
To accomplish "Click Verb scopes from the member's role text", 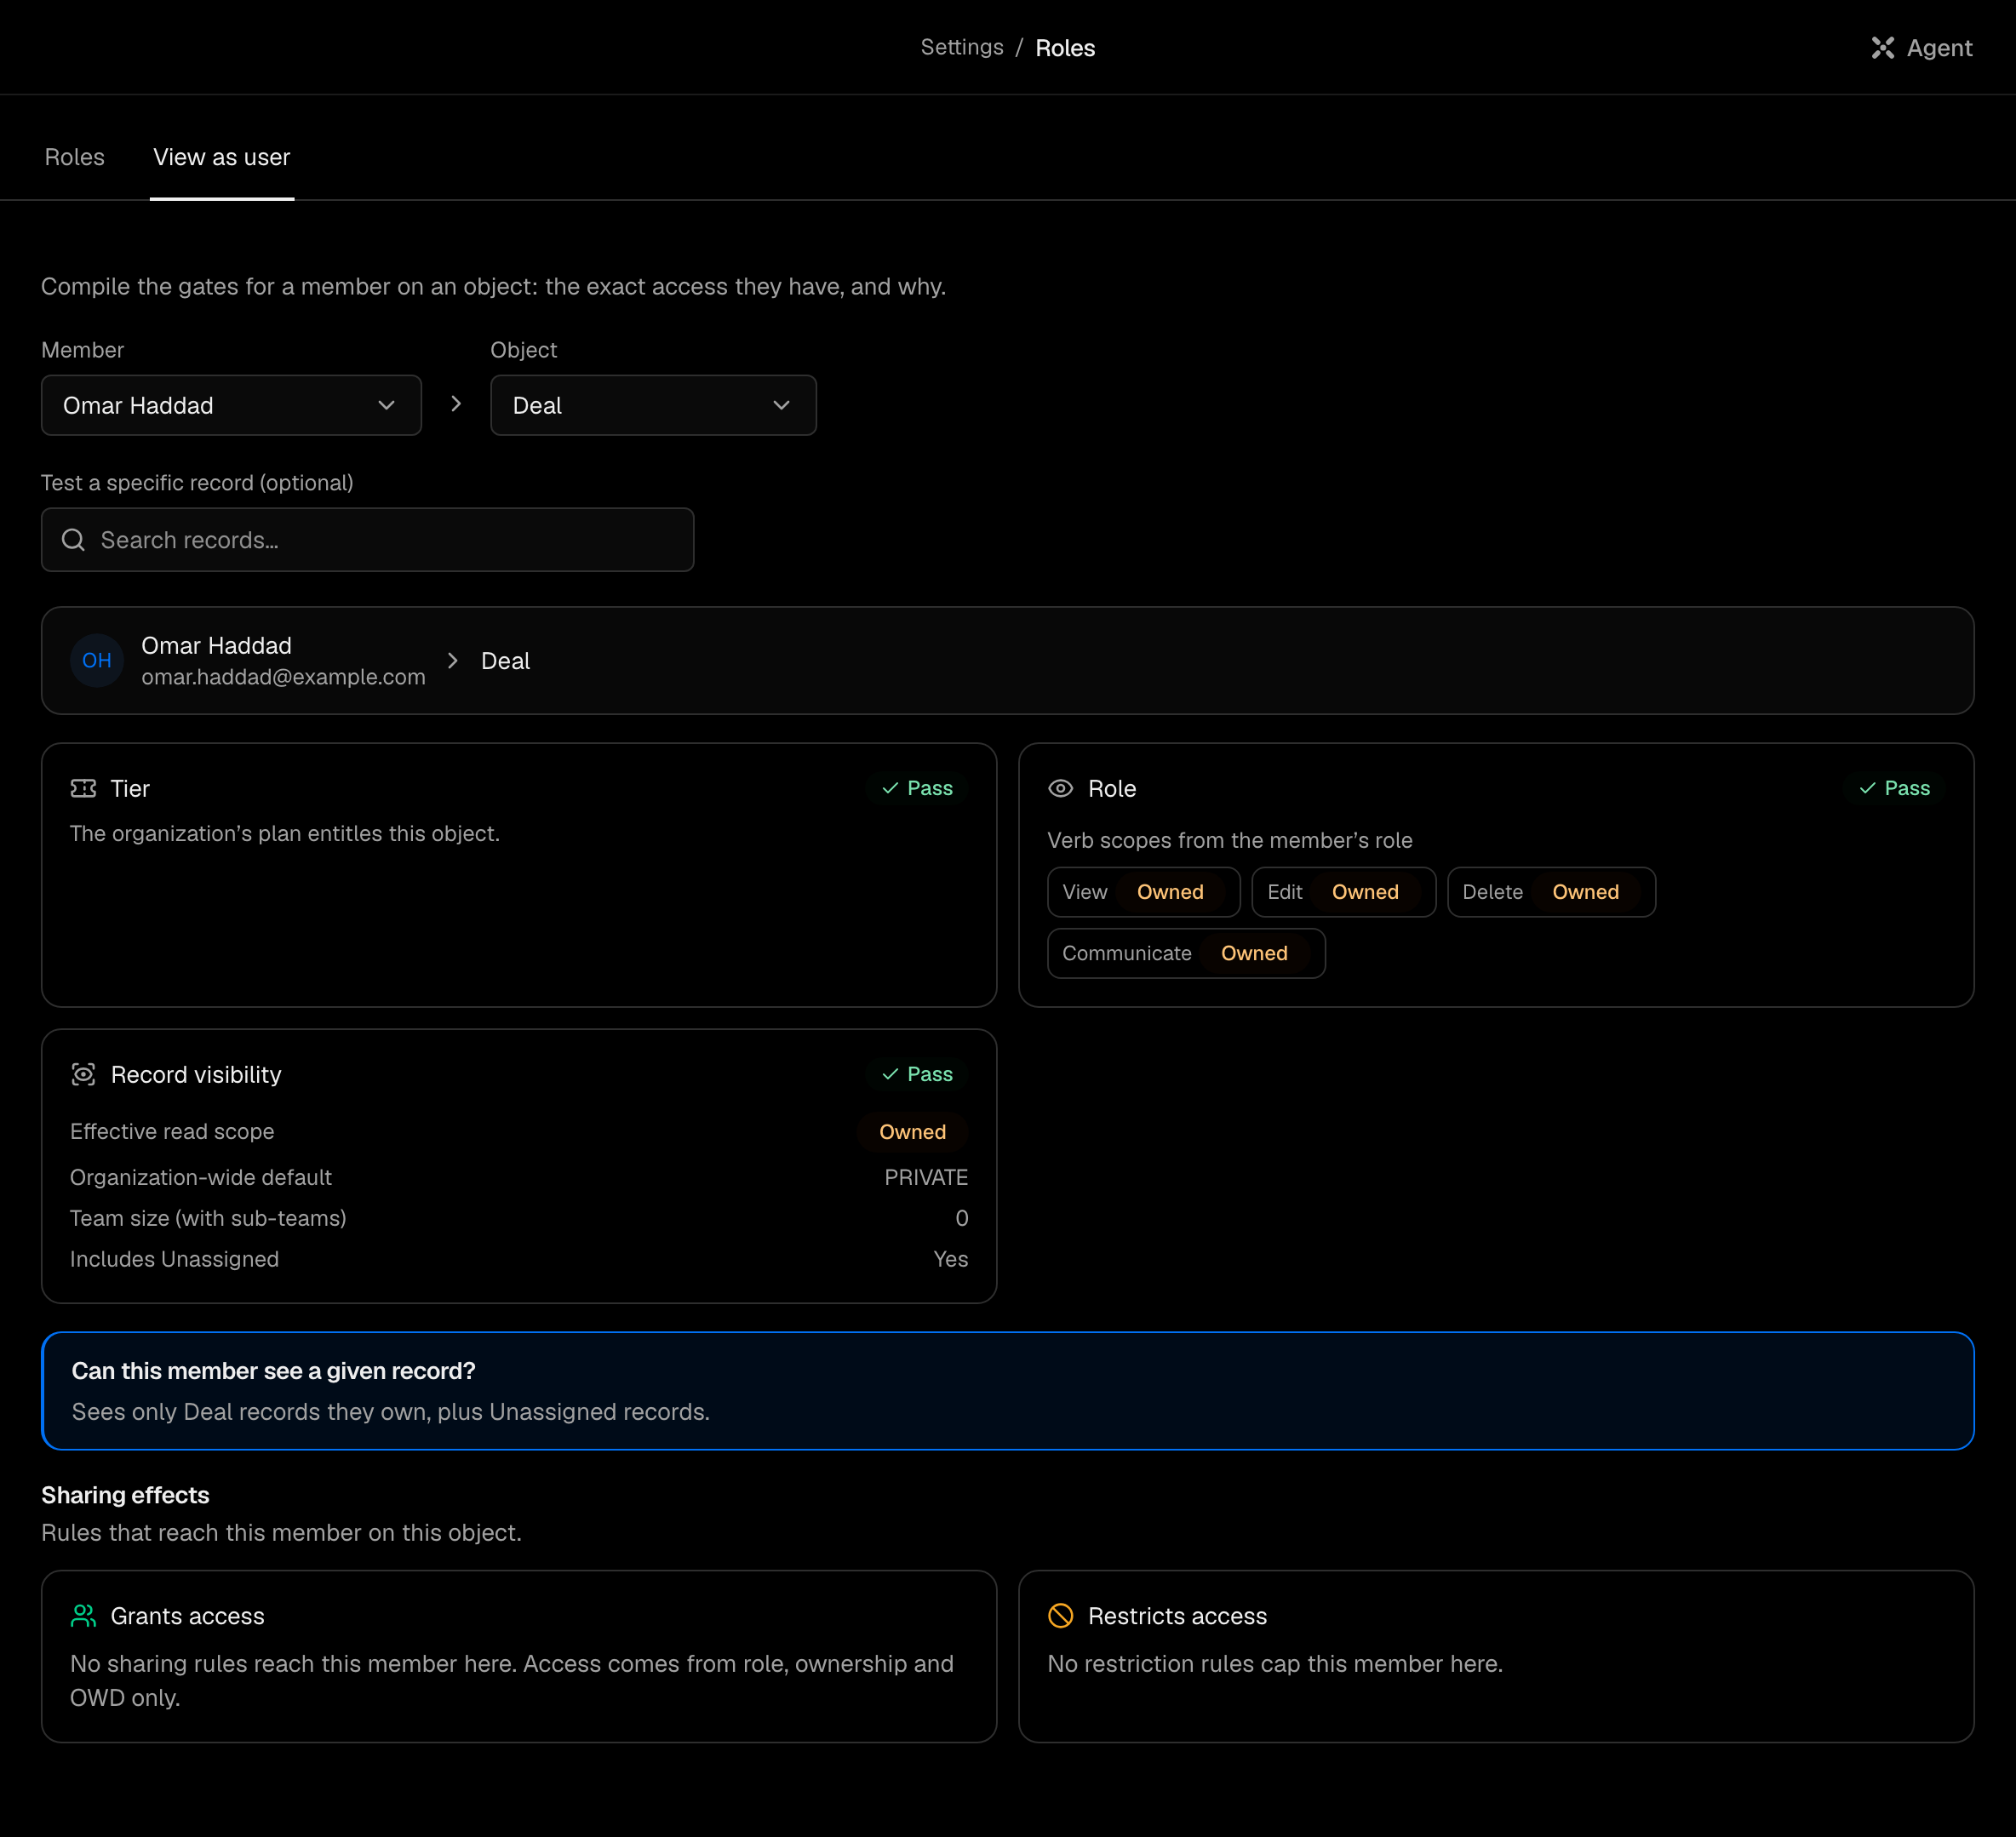I will (x=1229, y=840).
